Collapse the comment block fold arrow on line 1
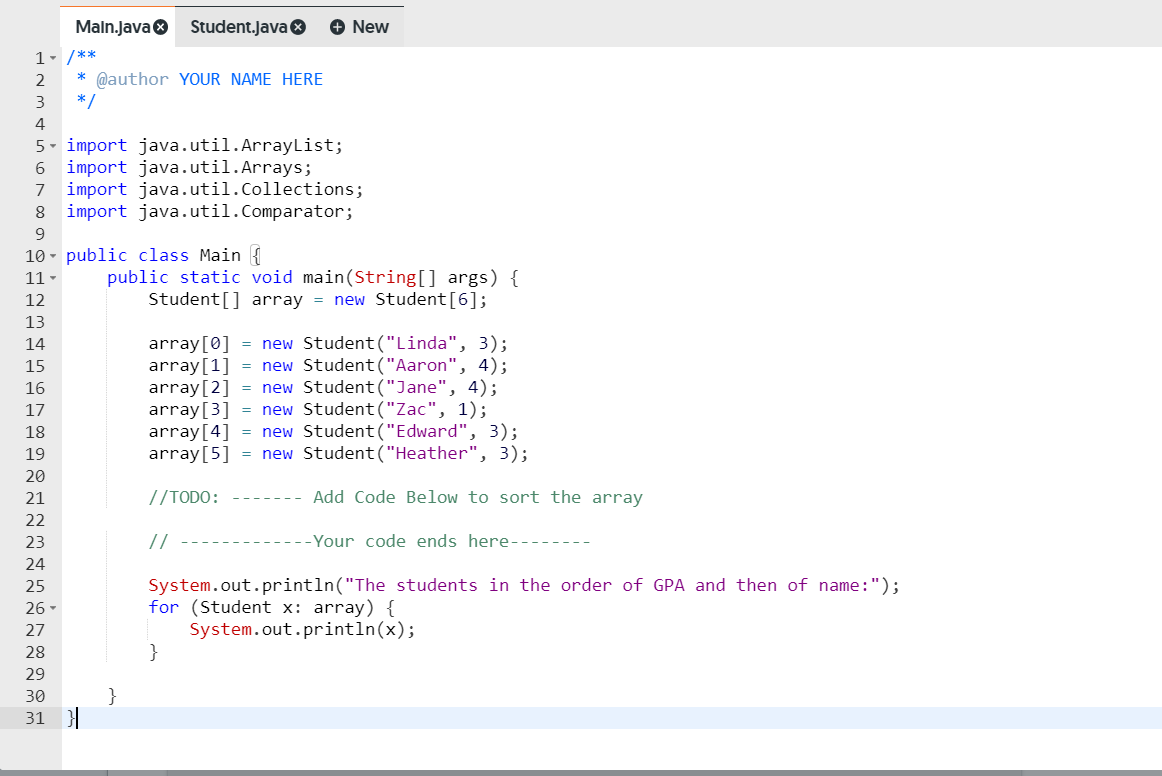Screen dimensions: 1162x776 (x=52, y=57)
